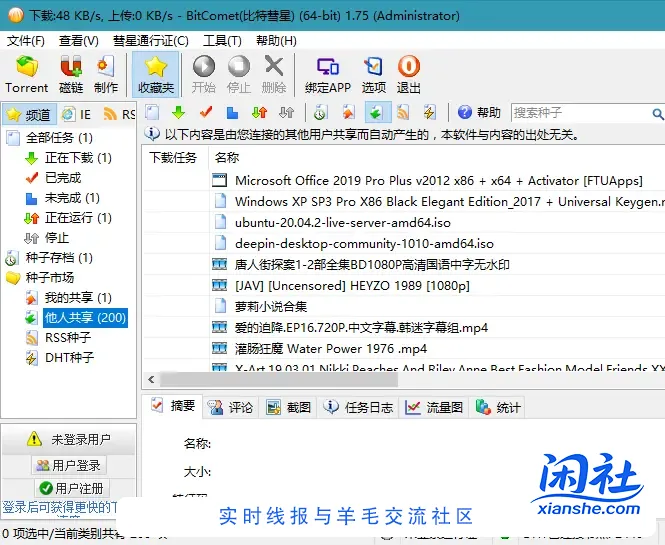The image size is (665, 545).
Task: Toggle the 收藏夹 favorites panel button
Action: point(155,74)
